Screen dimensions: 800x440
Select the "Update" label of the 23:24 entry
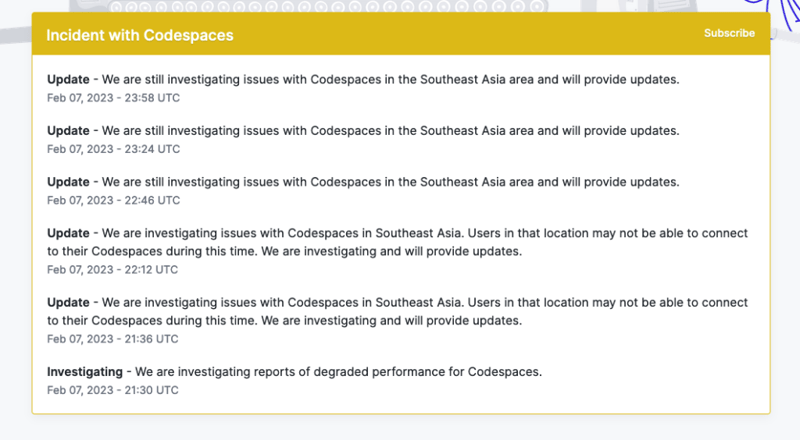68,131
